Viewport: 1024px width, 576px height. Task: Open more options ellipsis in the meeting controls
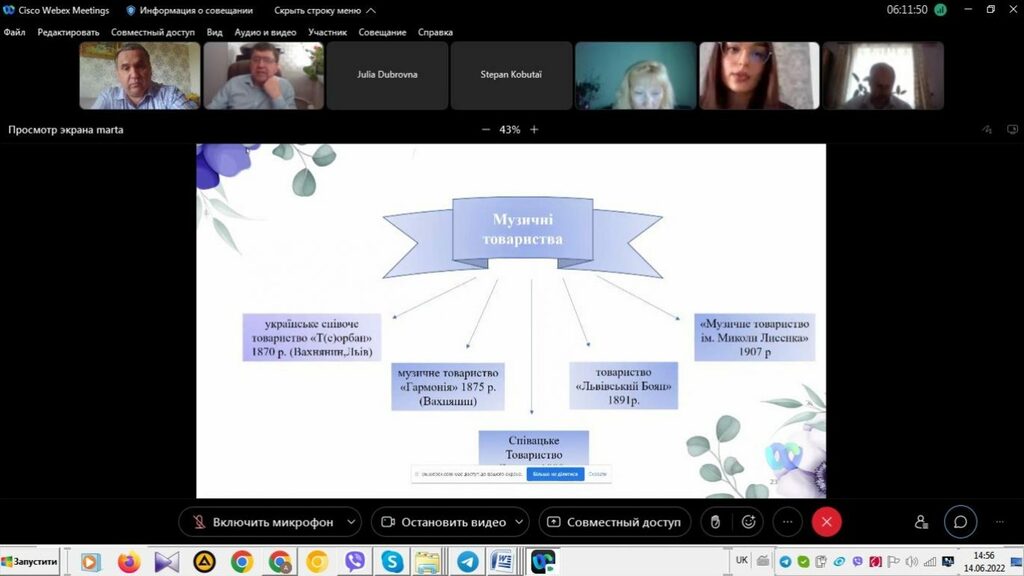[787, 522]
